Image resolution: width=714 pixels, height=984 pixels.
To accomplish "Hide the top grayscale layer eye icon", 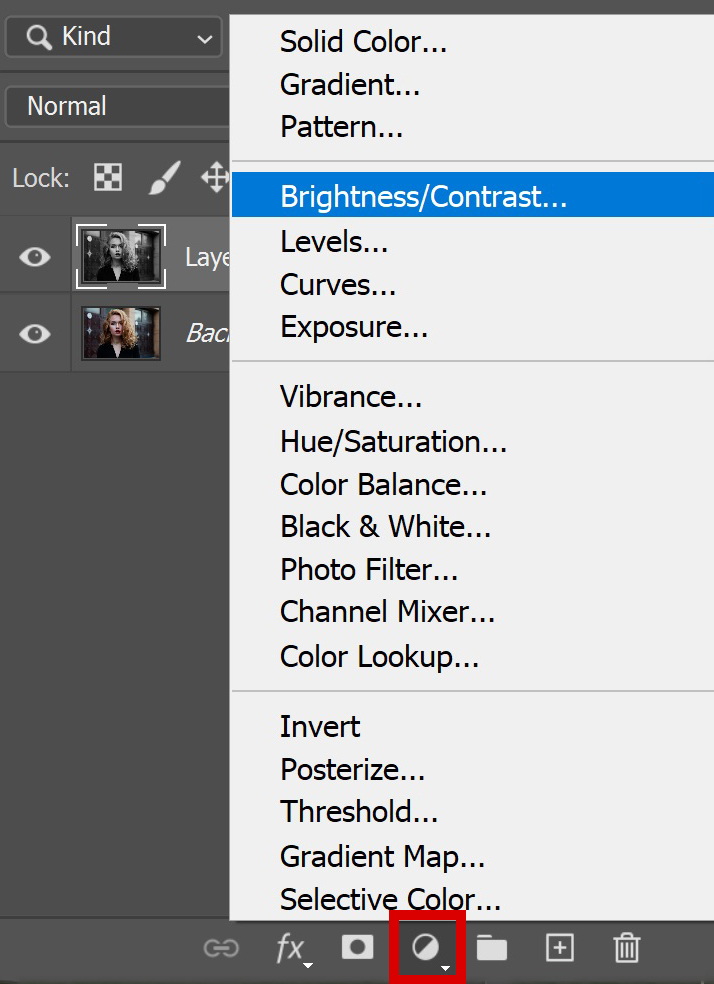I will [x=35, y=257].
